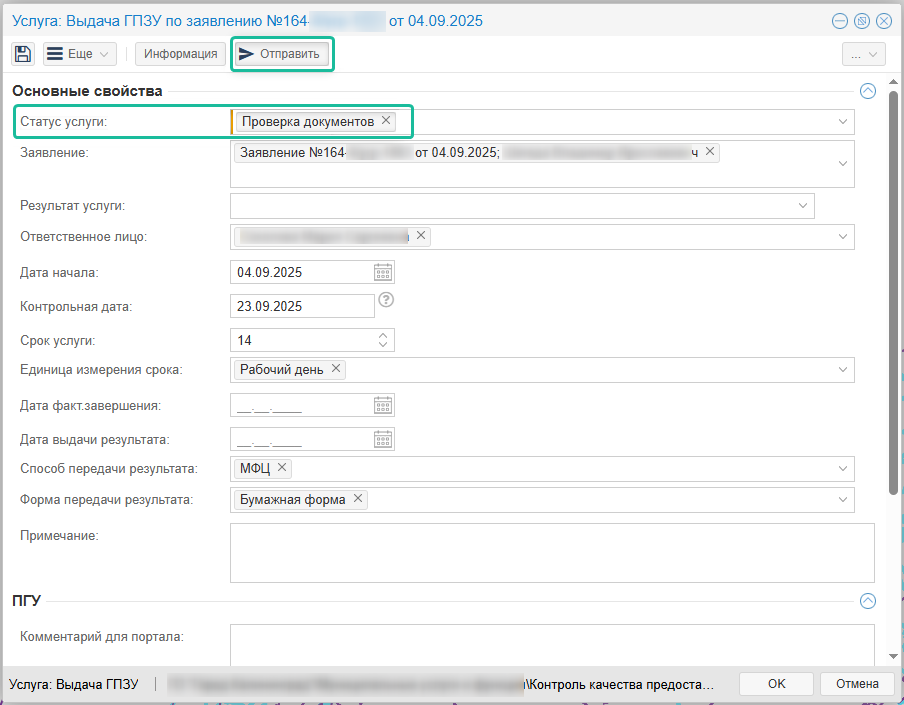This screenshot has height=705, width=904.
Task: Remove the Бумажная форма tag
Action: (358, 499)
